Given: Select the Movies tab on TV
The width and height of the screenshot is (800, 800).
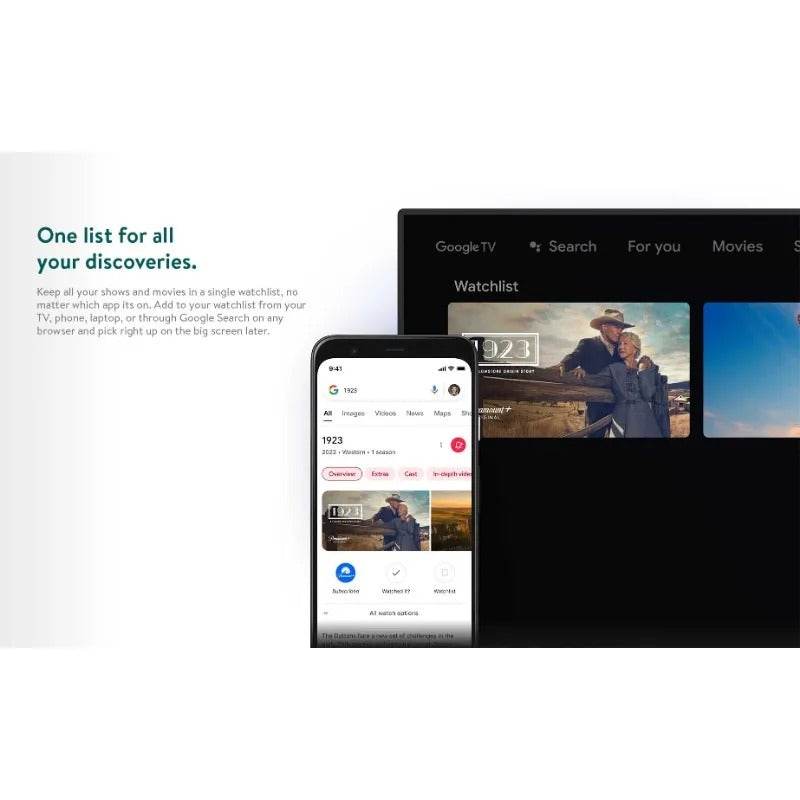Looking at the screenshot, I should click(x=737, y=247).
